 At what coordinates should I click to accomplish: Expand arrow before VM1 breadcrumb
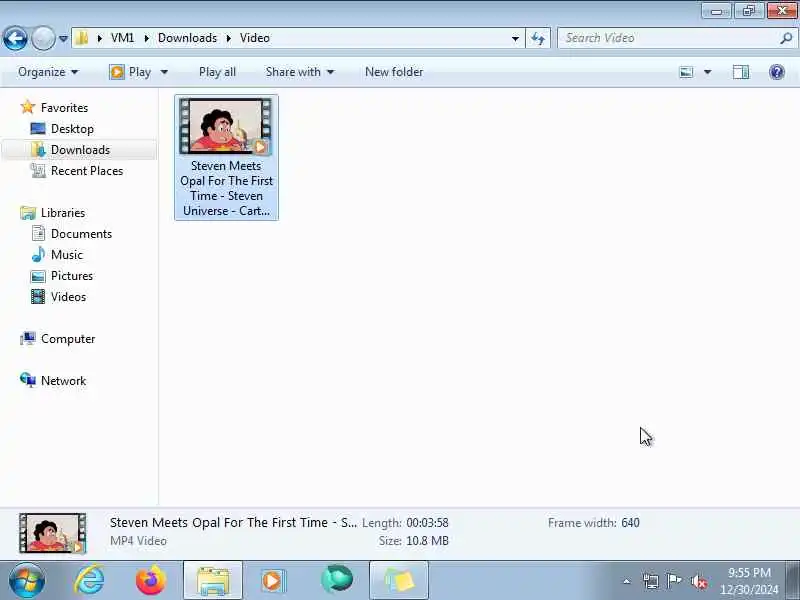coord(99,38)
